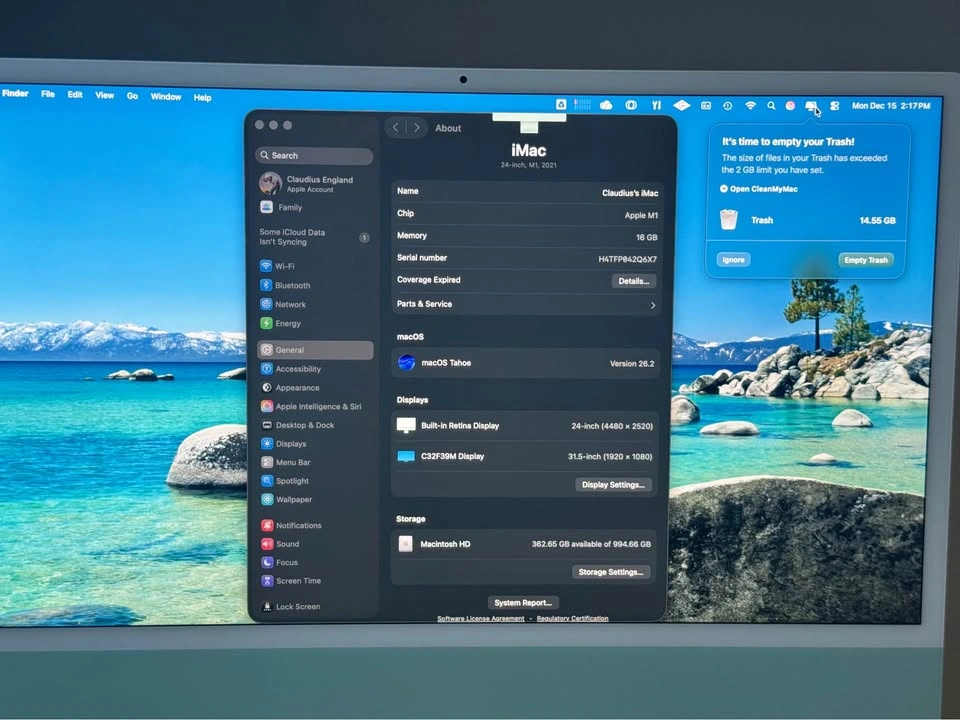Open Family sharing settings
Viewport: 960px width, 720px height.
[282, 208]
